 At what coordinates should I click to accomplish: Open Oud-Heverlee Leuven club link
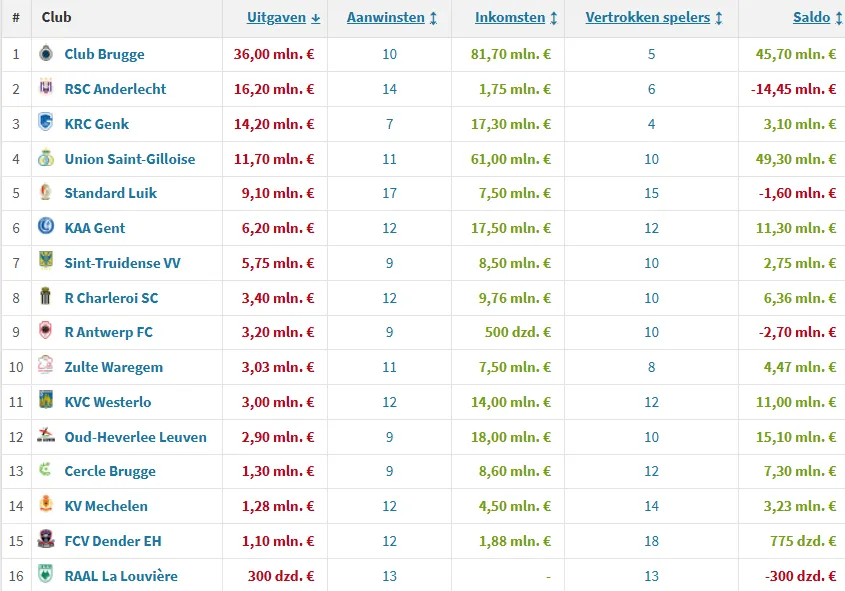tap(135, 437)
